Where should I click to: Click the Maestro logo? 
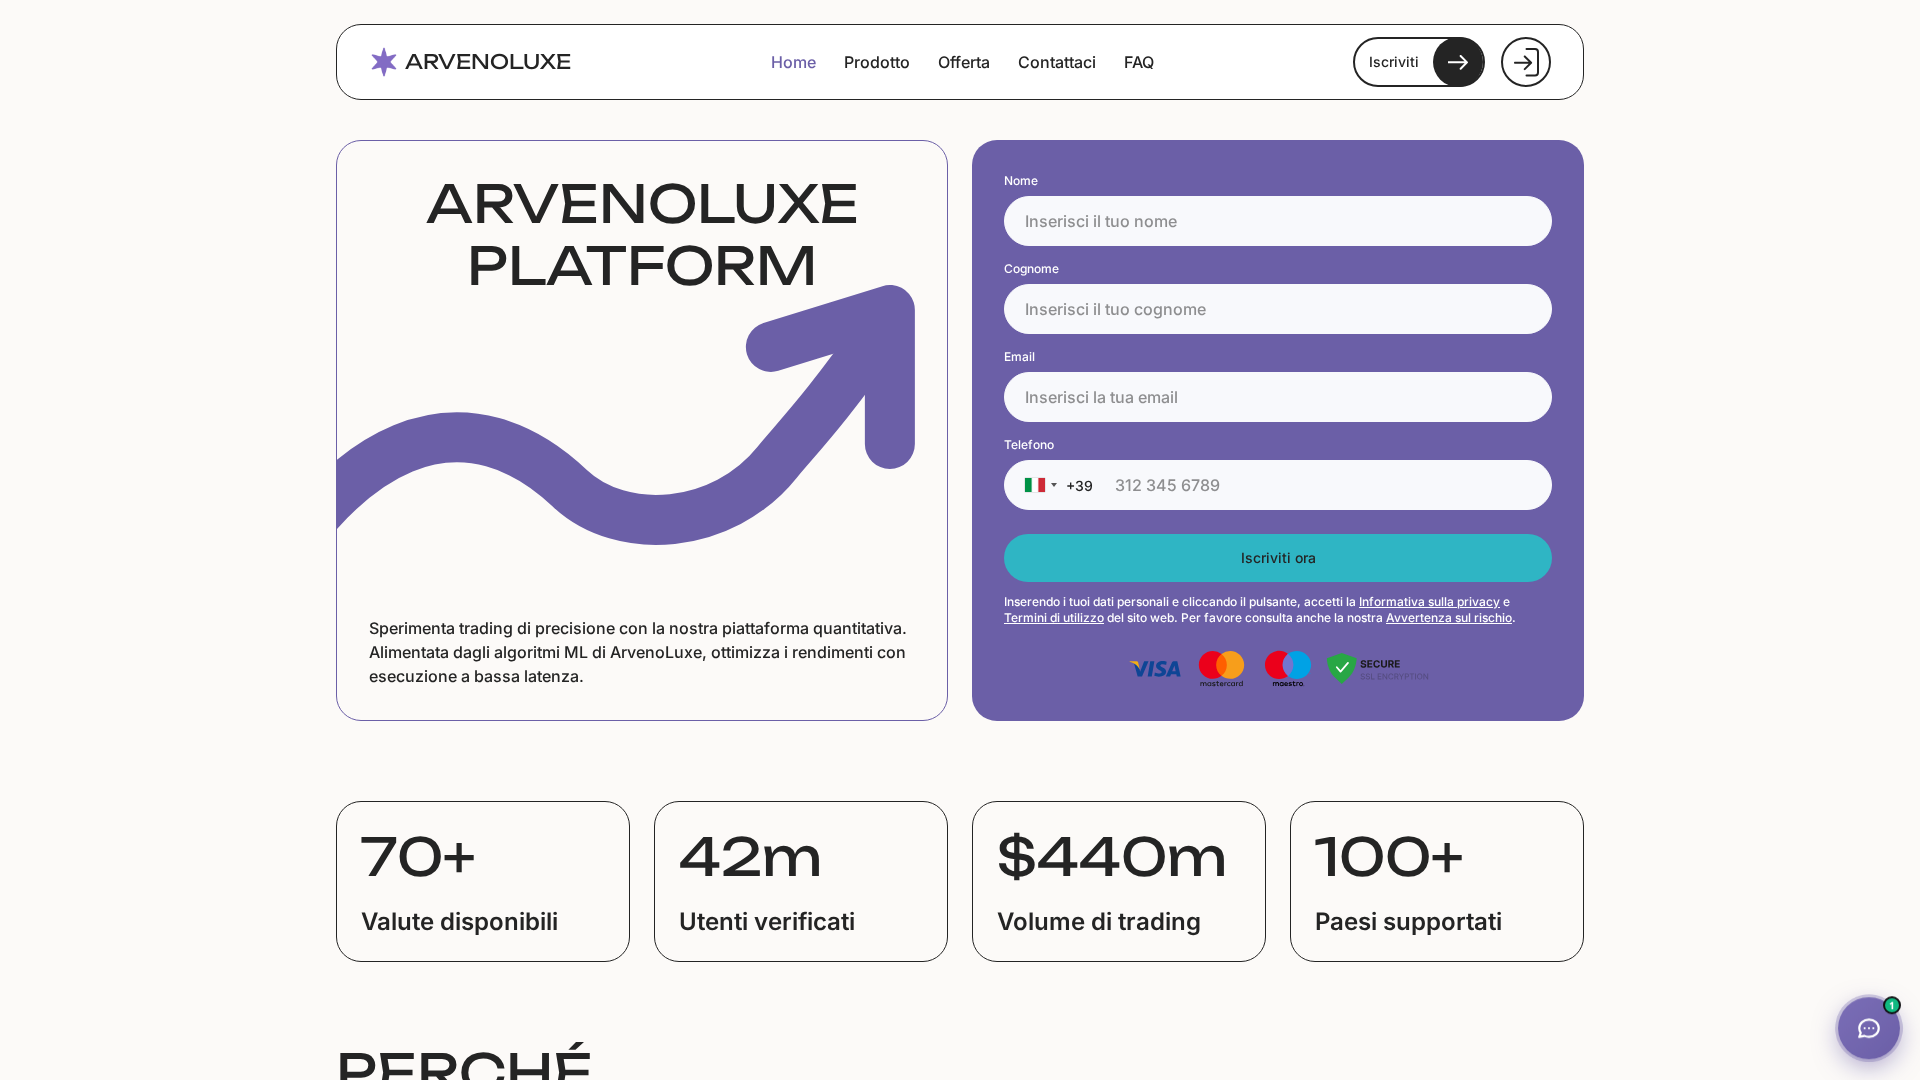tap(1288, 669)
